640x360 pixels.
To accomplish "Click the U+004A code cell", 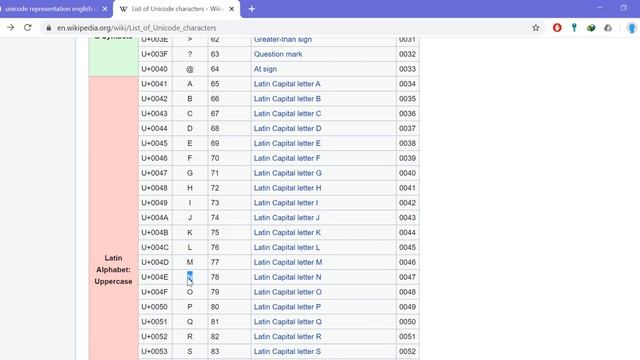I will pos(155,218).
